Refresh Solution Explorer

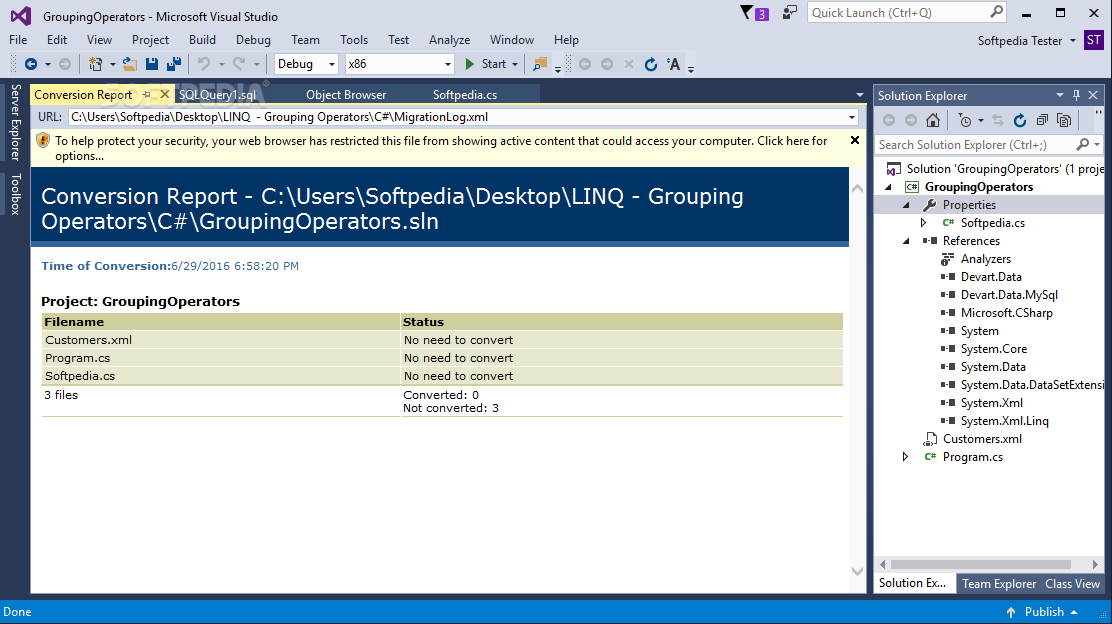pos(1020,120)
